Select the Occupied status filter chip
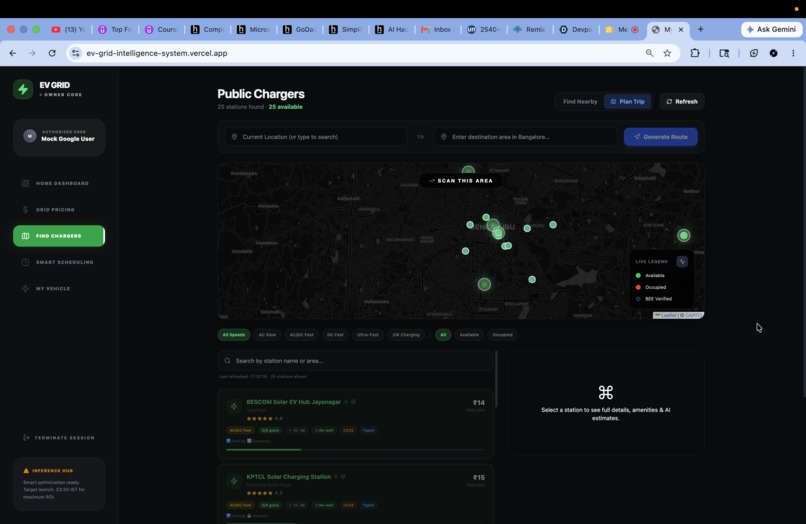The image size is (806, 524). tap(502, 335)
